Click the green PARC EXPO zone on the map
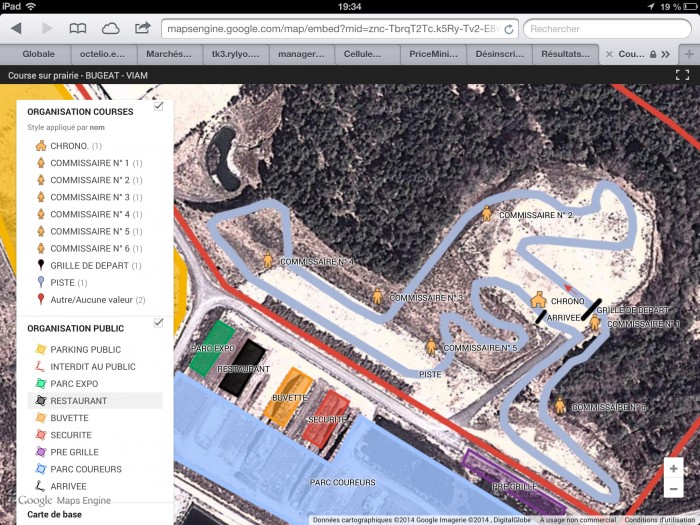 [x=212, y=349]
